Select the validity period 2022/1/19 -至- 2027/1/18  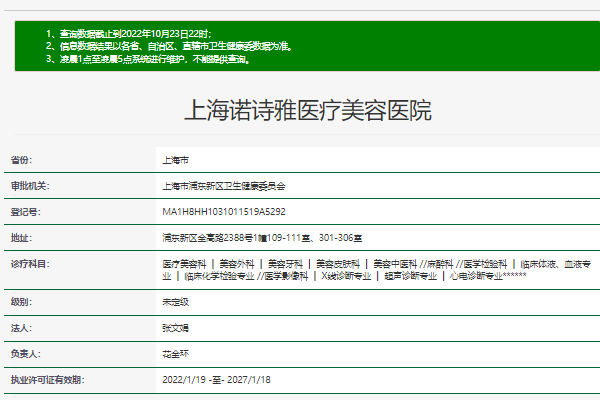tap(217, 380)
